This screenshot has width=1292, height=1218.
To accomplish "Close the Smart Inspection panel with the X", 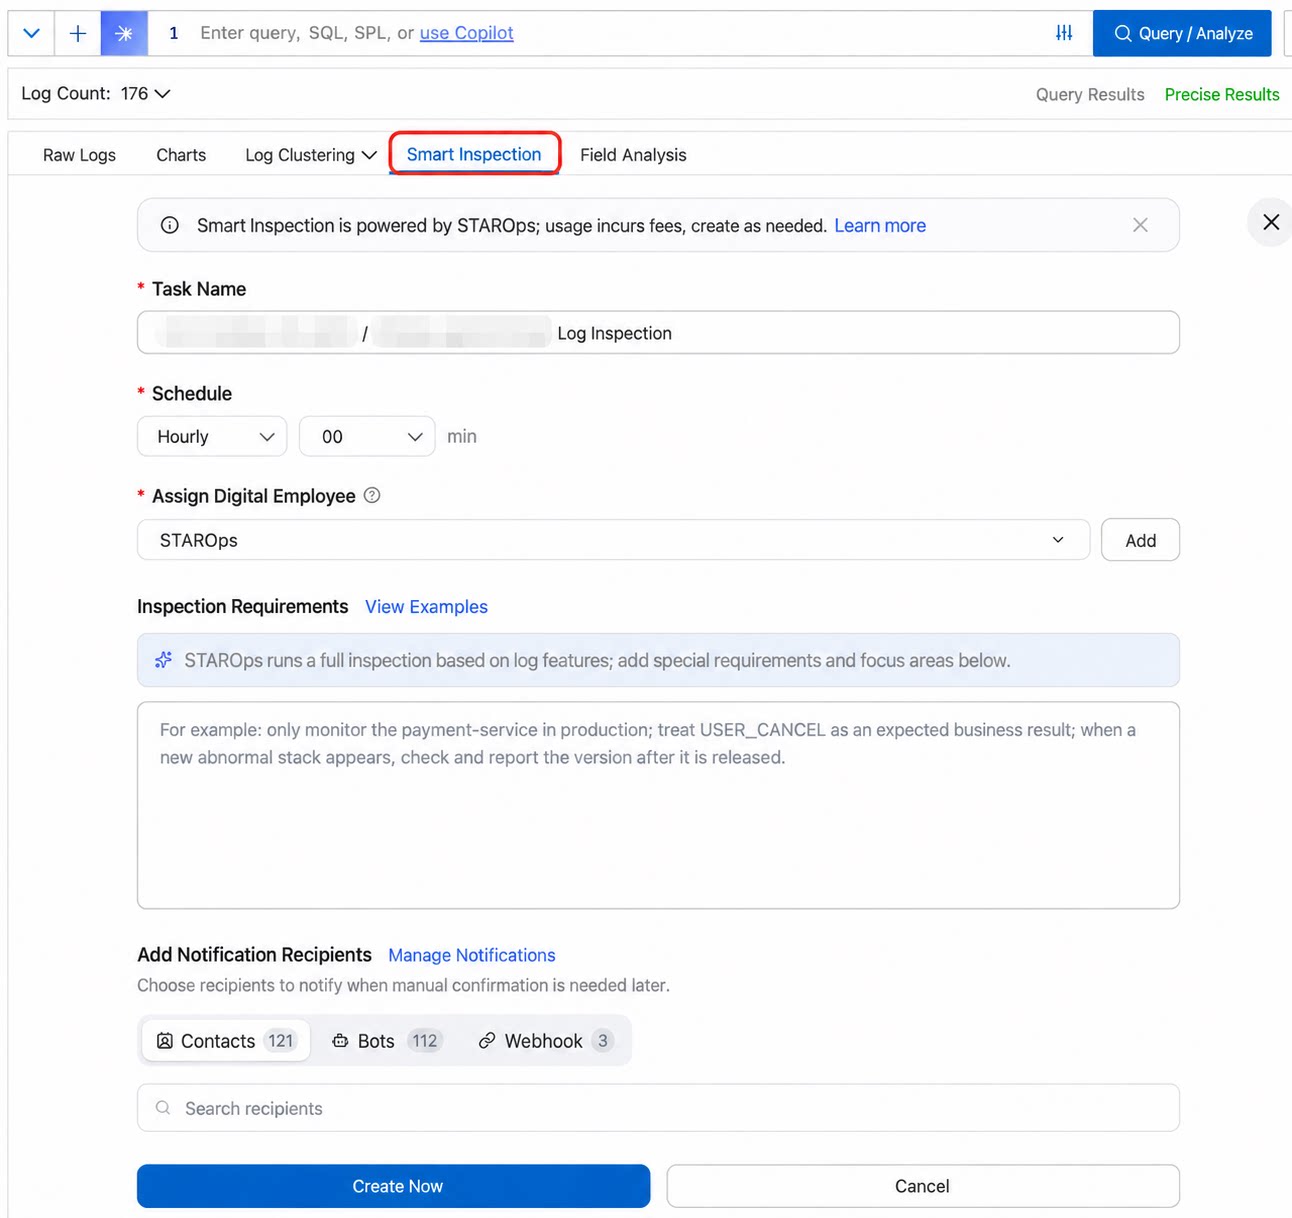I will click(1271, 222).
